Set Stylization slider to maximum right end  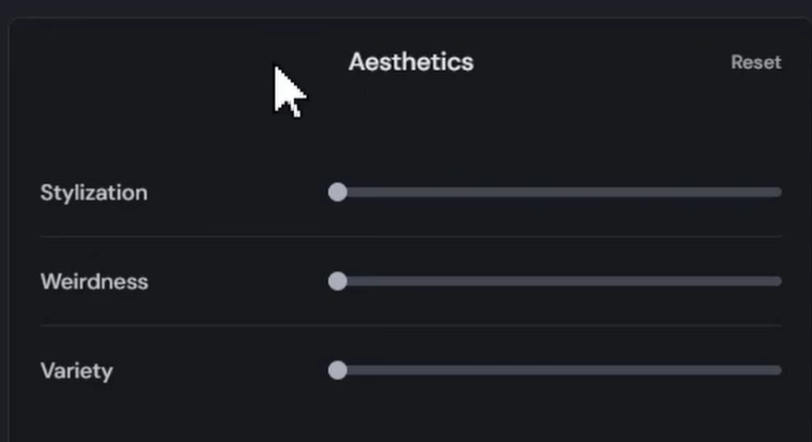[779, 192]
